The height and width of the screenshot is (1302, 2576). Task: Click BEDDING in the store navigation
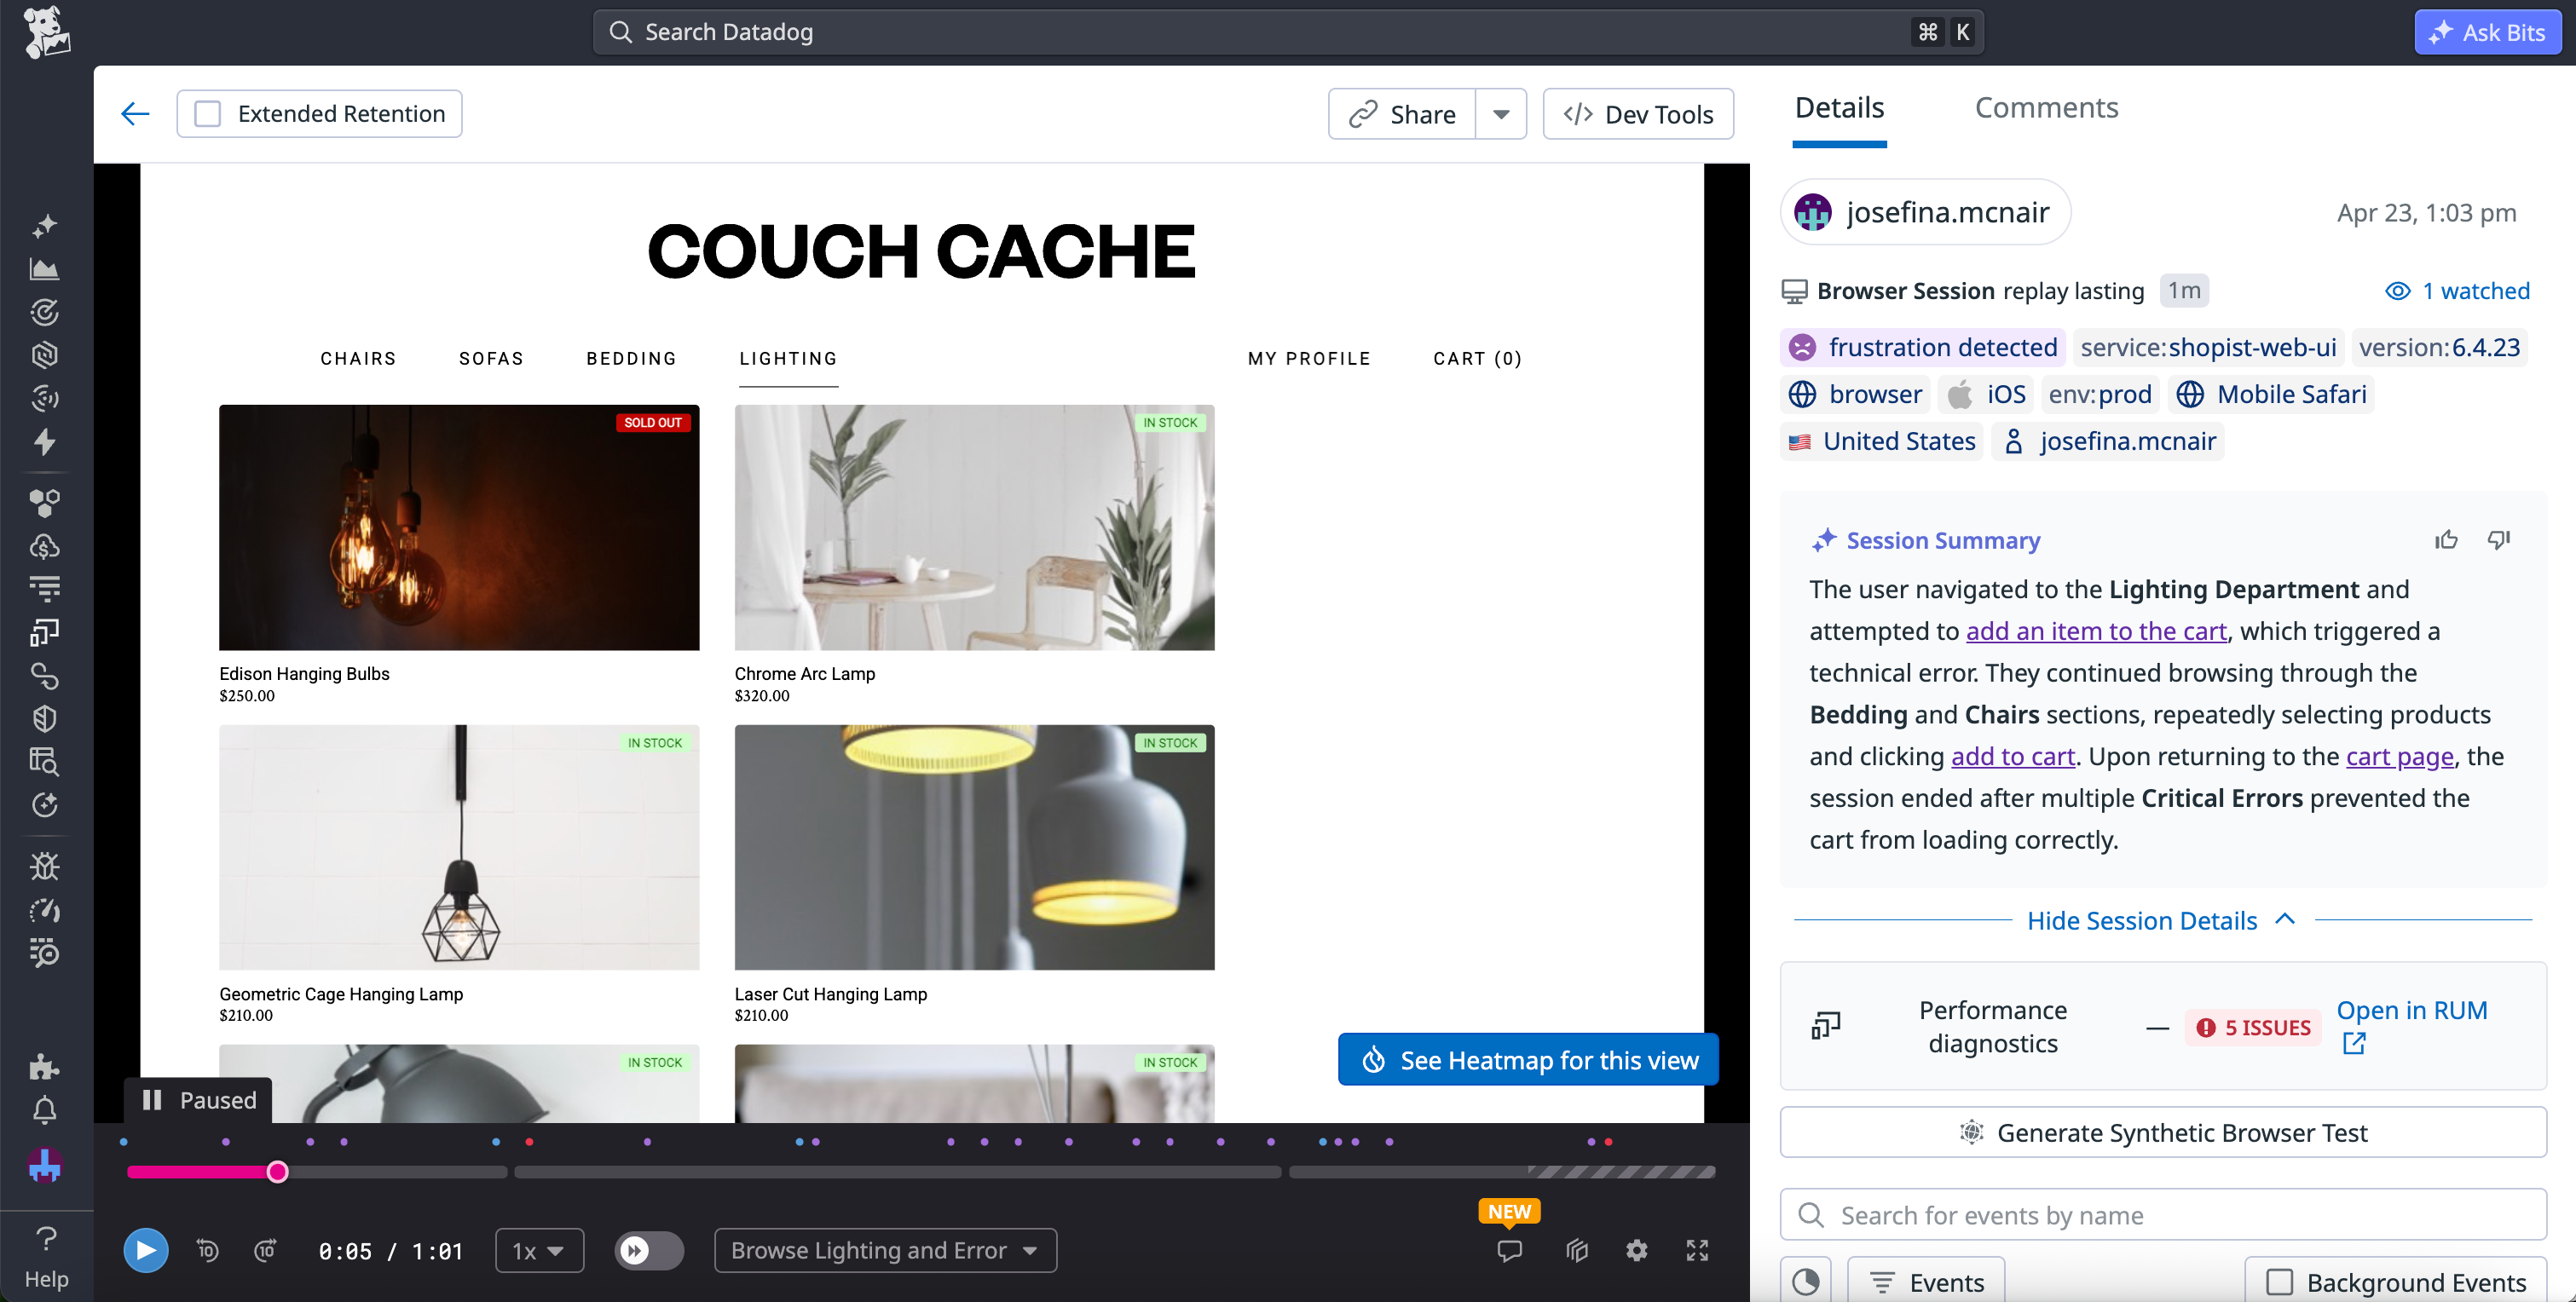tap(631, 358)
